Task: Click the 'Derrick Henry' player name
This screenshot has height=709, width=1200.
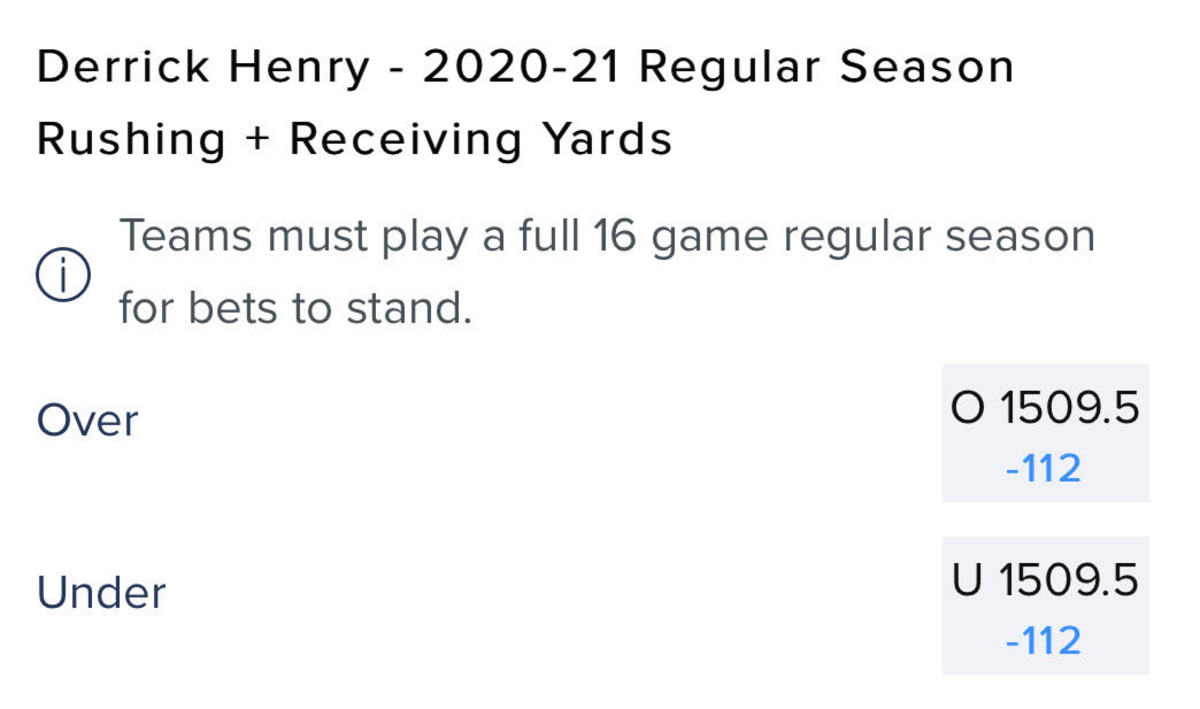Action: pos(203,68)
